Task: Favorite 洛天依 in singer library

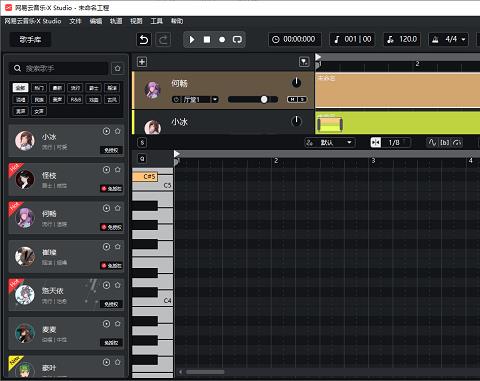Action: (117, 285)
